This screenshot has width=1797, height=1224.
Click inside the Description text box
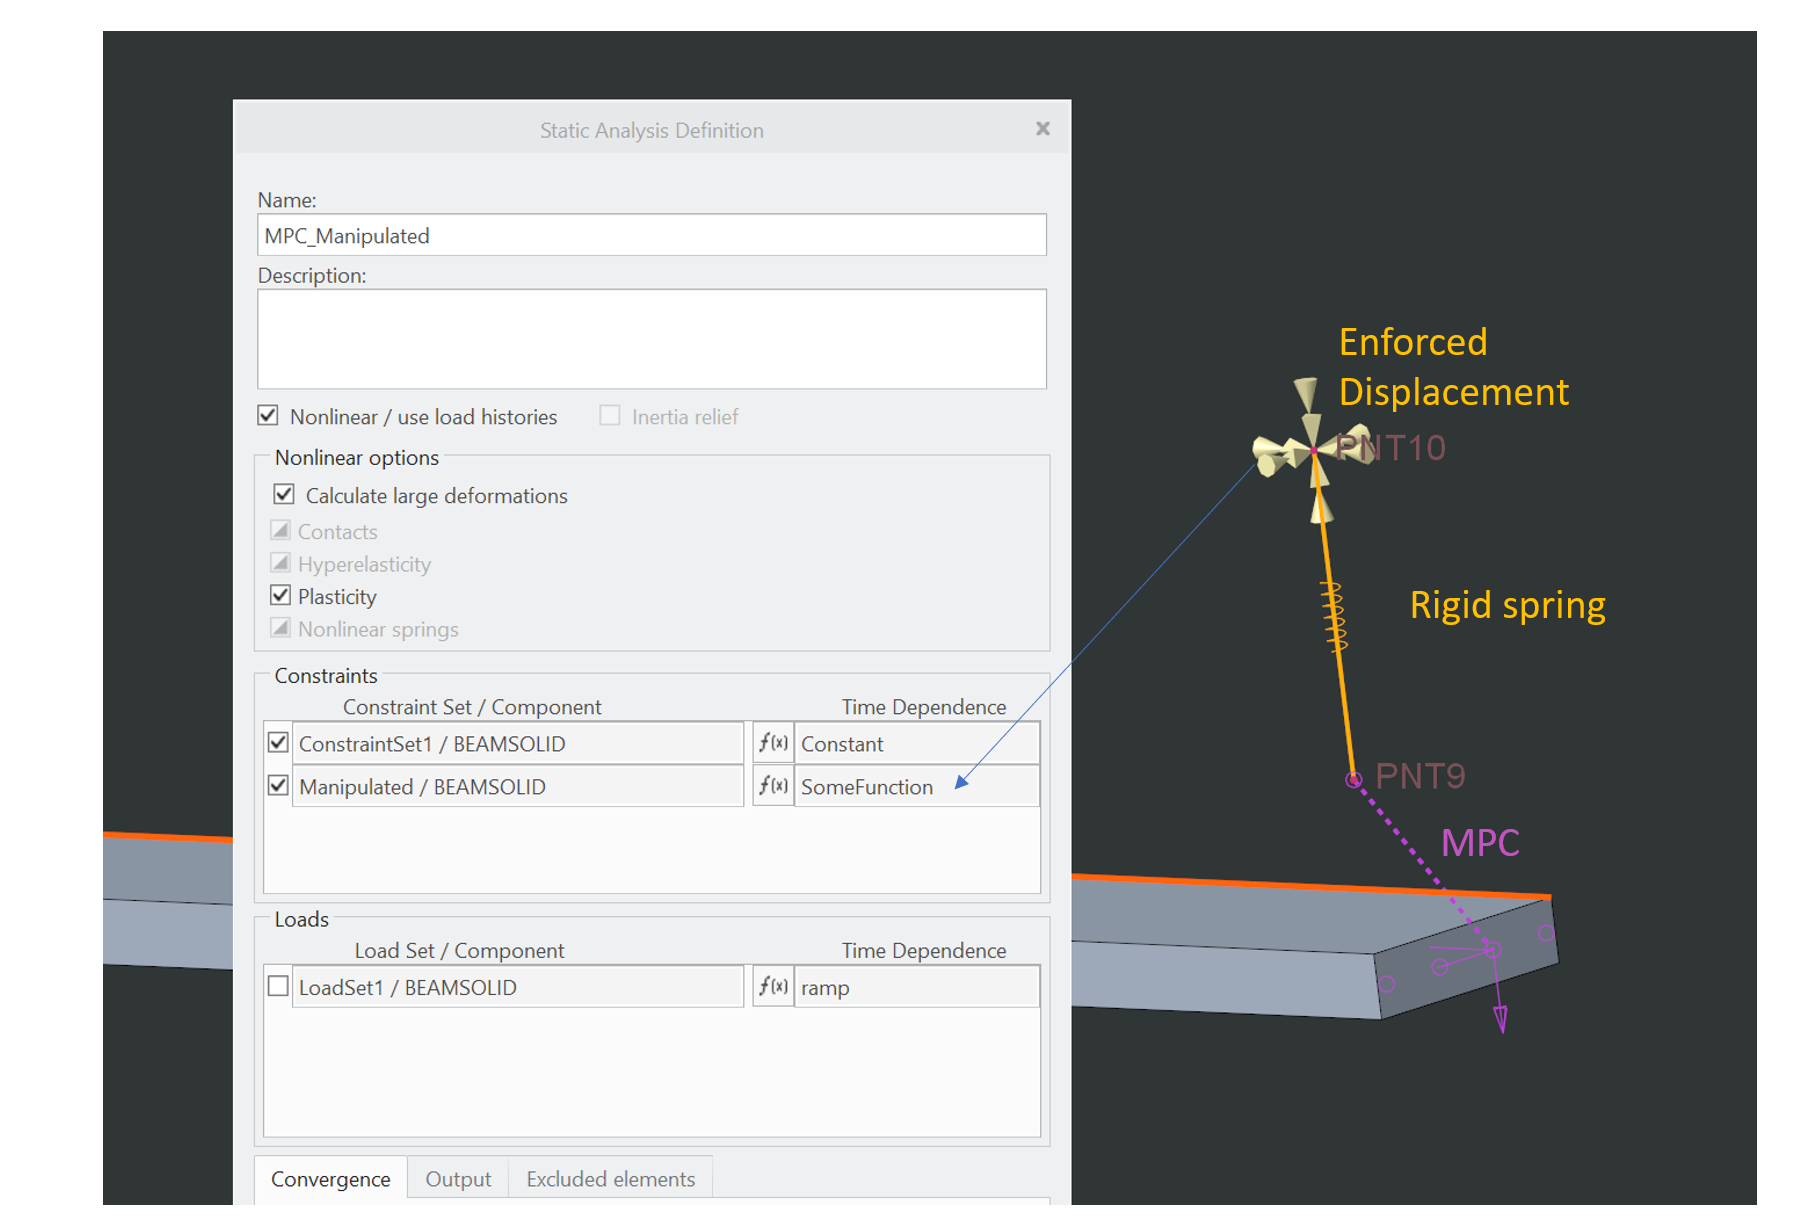(651, 338)
